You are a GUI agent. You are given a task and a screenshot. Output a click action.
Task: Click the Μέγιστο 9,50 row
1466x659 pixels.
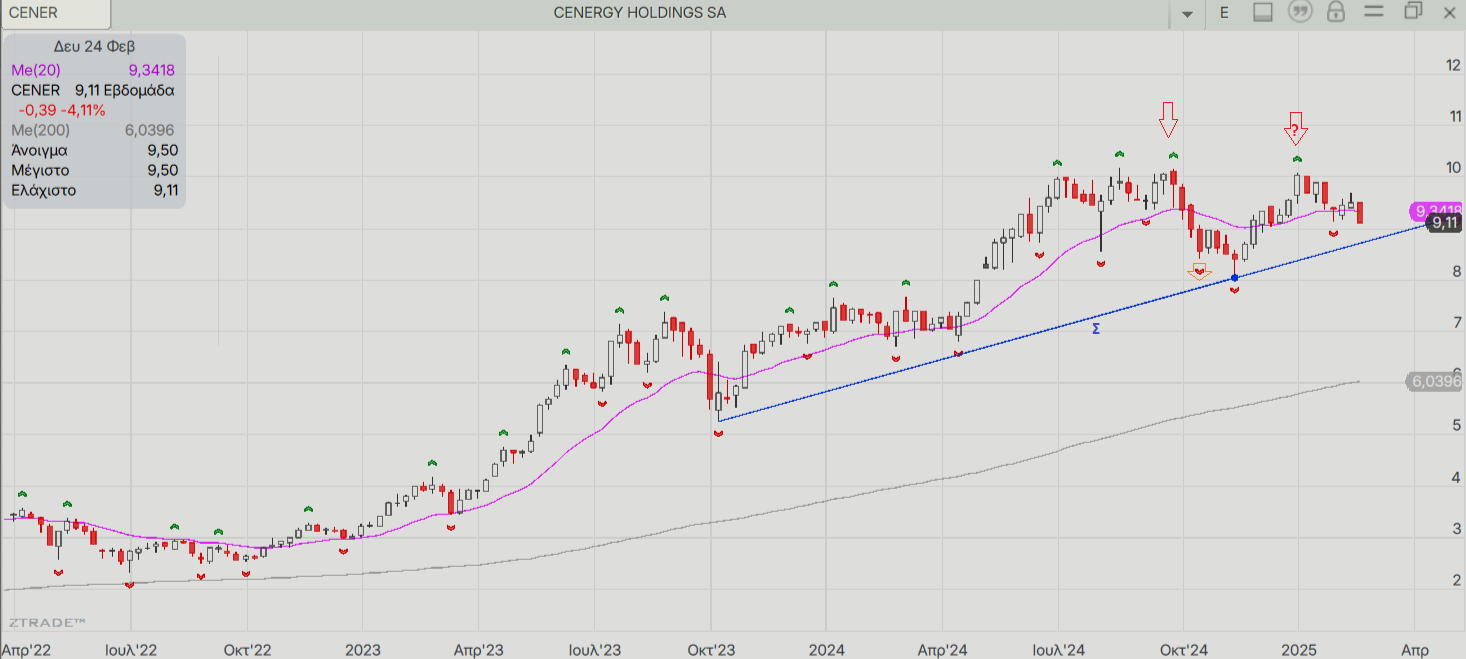[94, 170]
